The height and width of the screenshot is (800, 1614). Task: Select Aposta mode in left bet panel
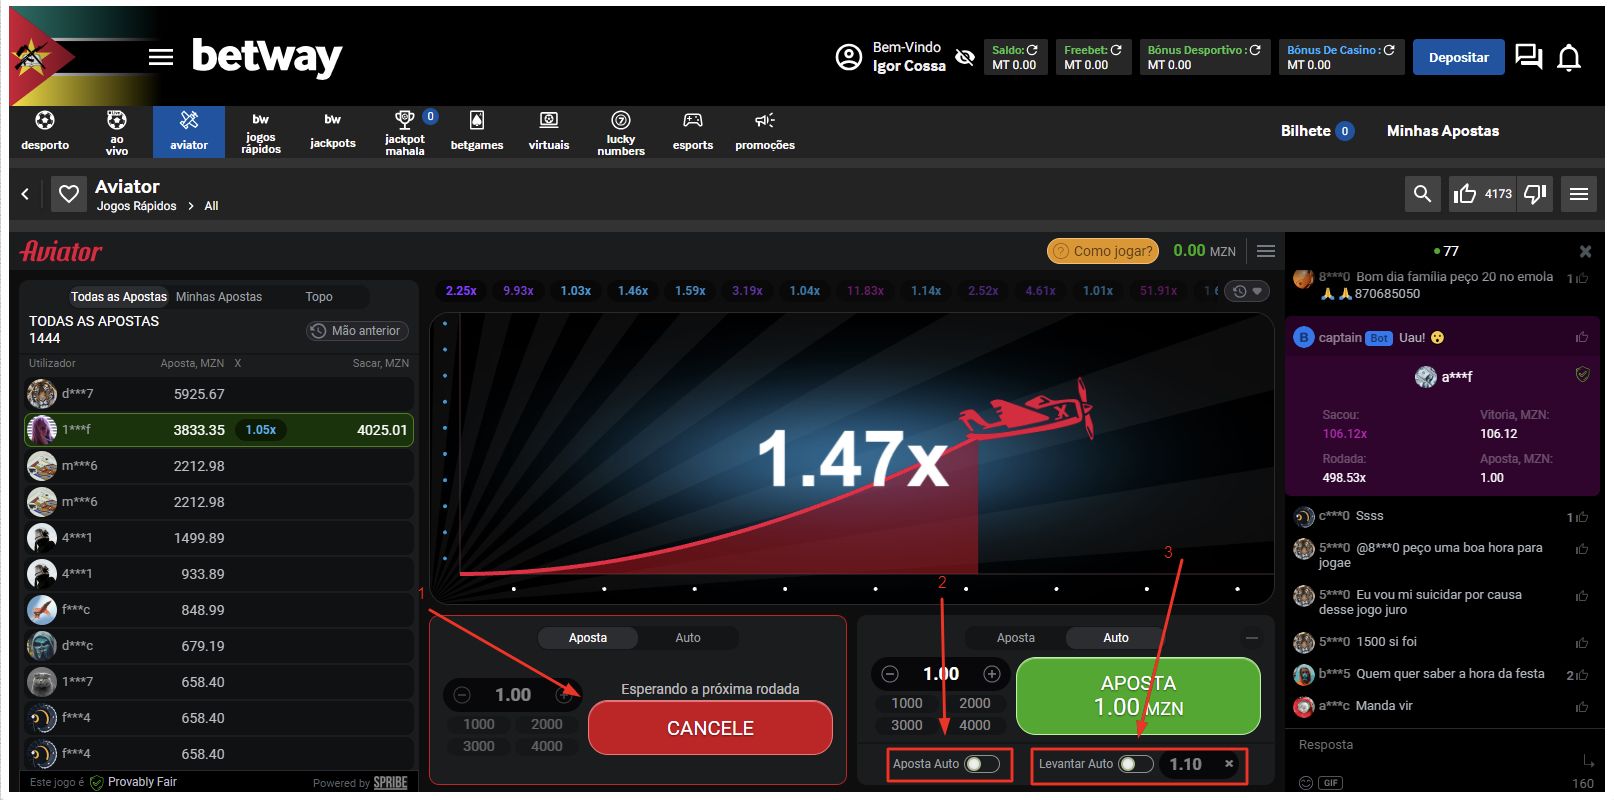click(588, 638)
